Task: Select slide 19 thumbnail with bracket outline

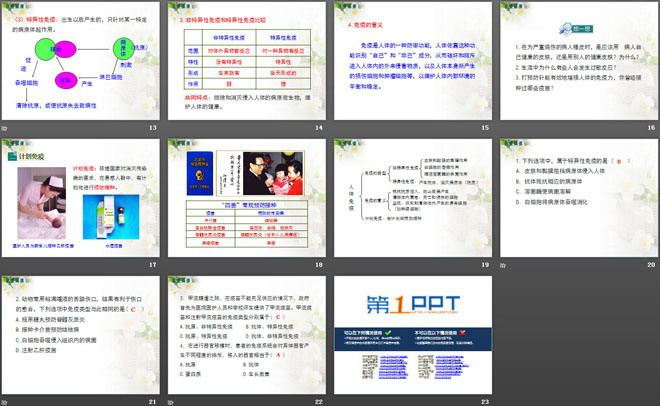Action: coord(413,198)
